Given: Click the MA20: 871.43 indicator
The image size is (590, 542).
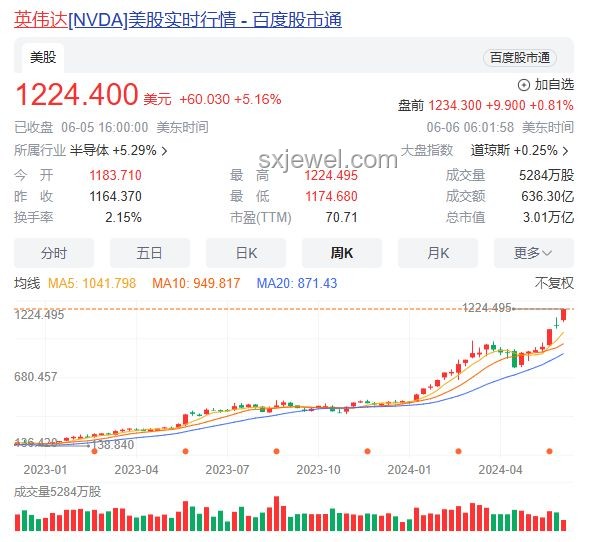Looking at the screenshot, I should 297,283.
